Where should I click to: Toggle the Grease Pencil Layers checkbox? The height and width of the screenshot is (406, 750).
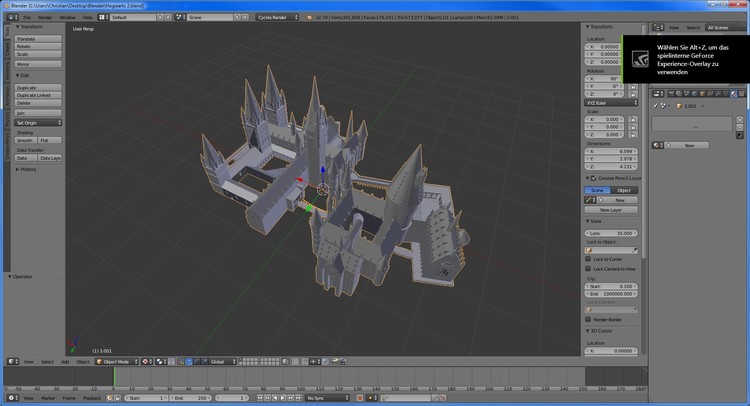tap(594, 178)
